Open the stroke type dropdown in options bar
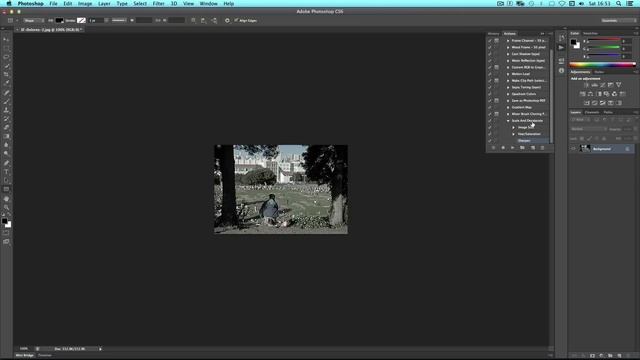This screenshot has width=640, height=360. tap(119, 20)
